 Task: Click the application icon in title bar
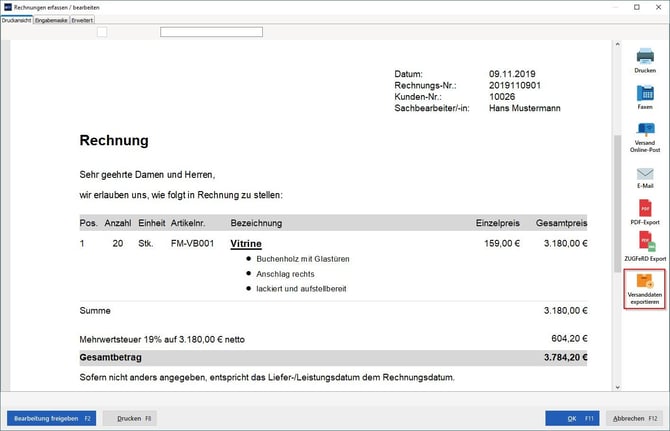[x=8, y=7]
